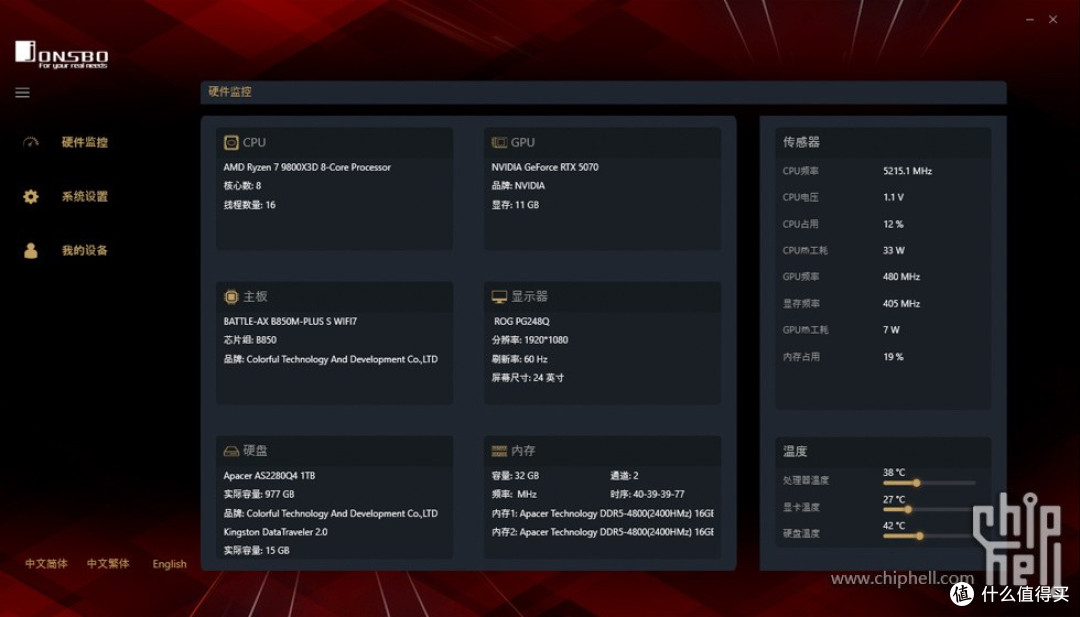
Task: Switch language to English
Action: point(169,564)
